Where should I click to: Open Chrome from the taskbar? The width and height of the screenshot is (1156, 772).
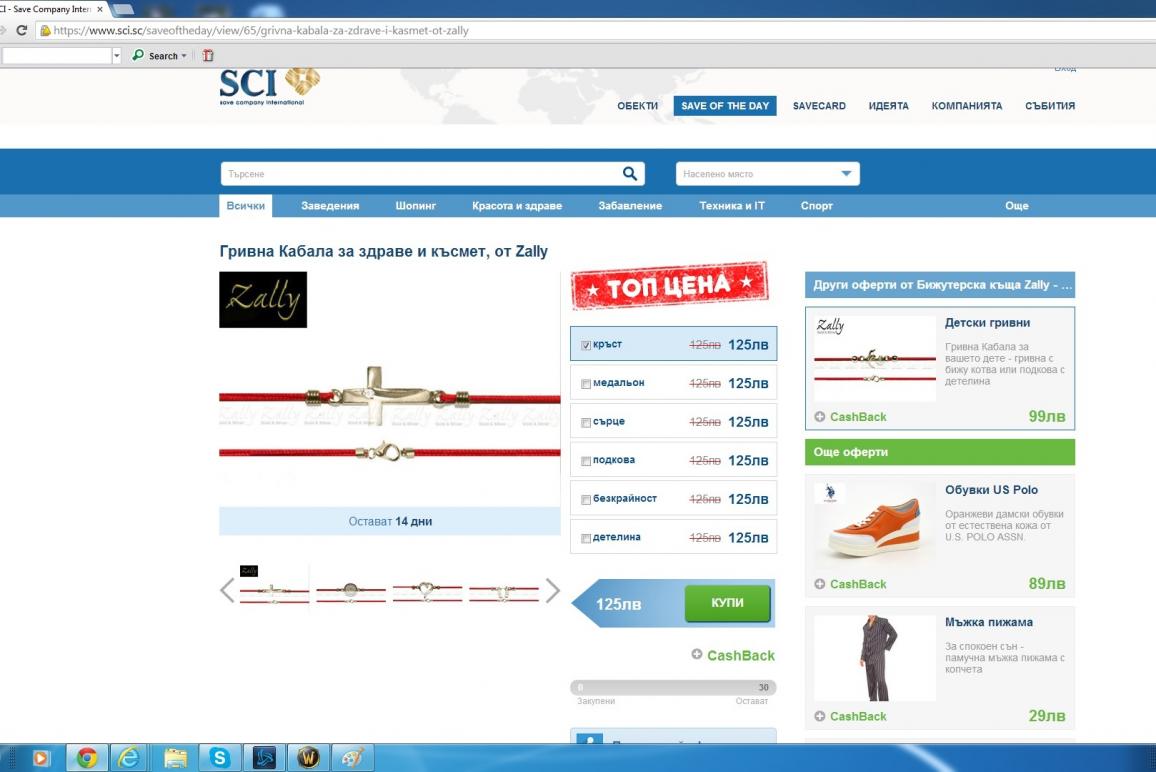click(87, 757)
